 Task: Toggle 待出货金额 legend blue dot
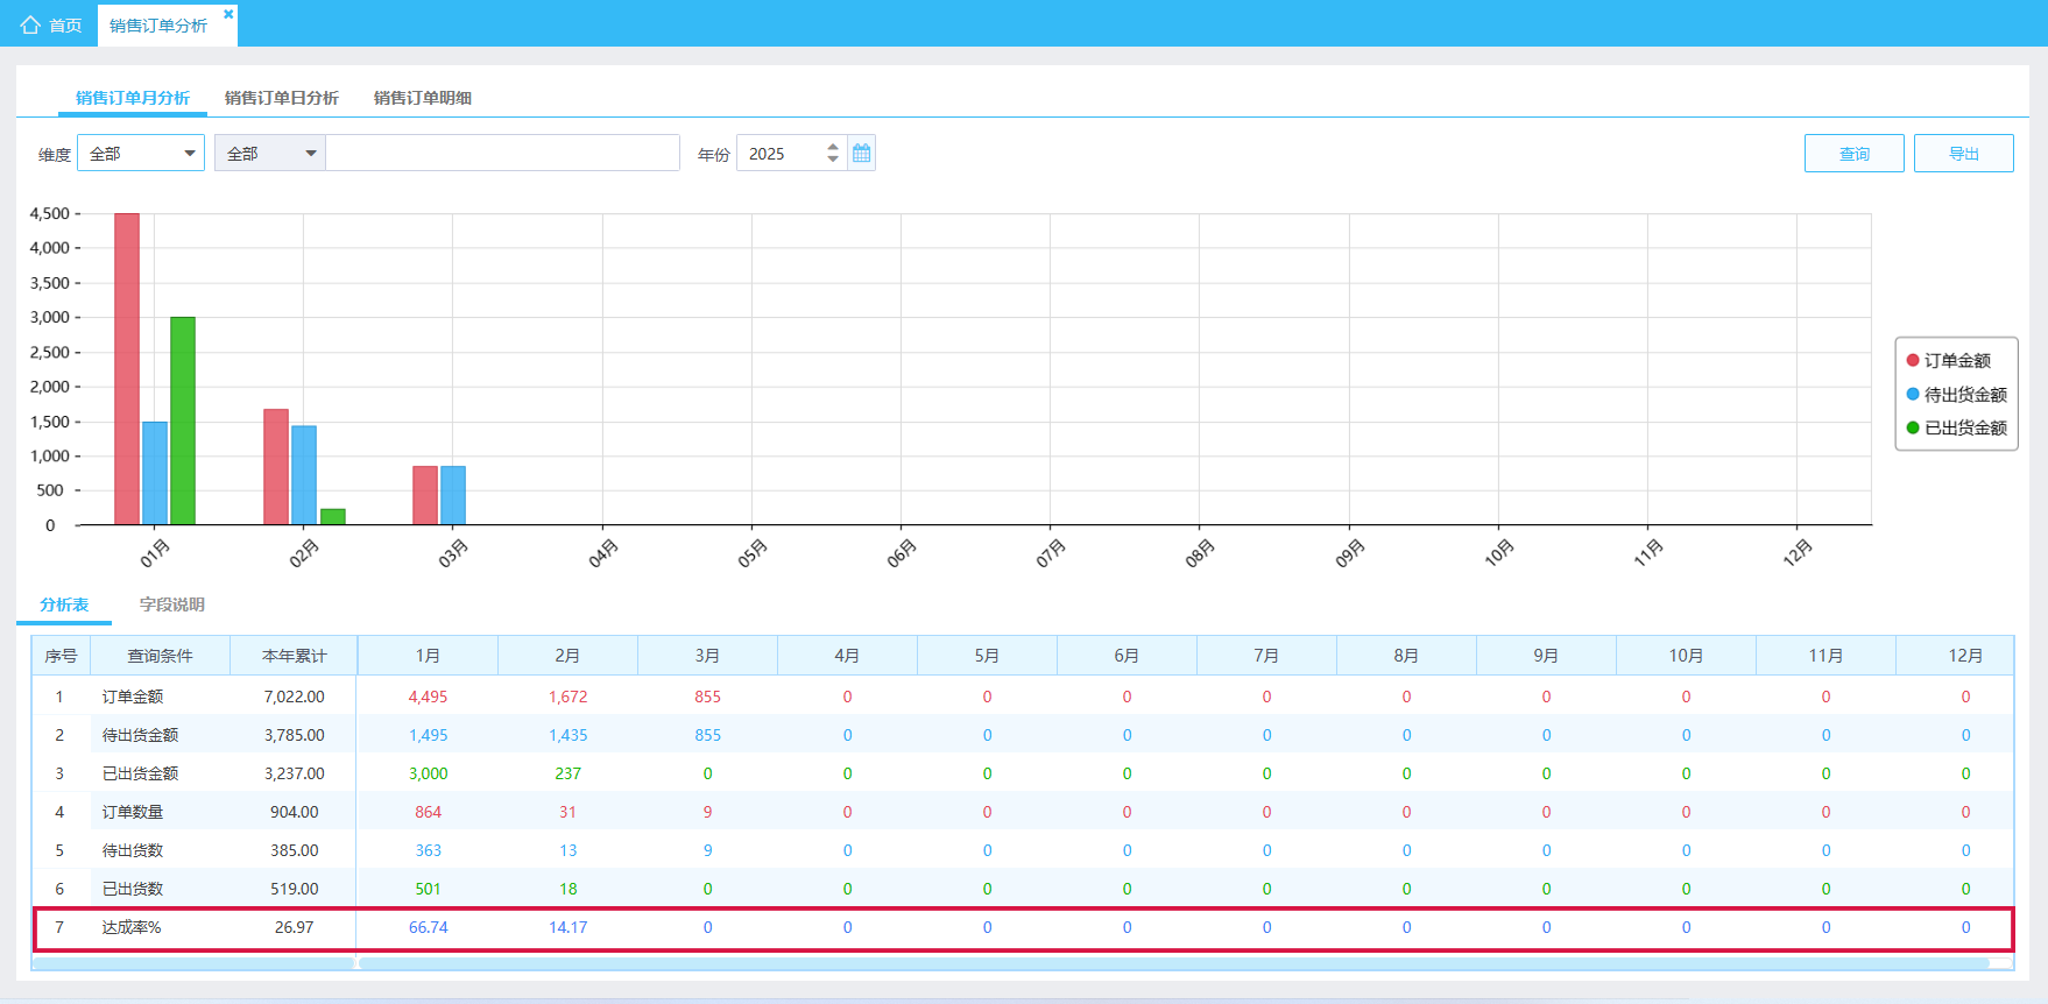[x=1912, y=394]
